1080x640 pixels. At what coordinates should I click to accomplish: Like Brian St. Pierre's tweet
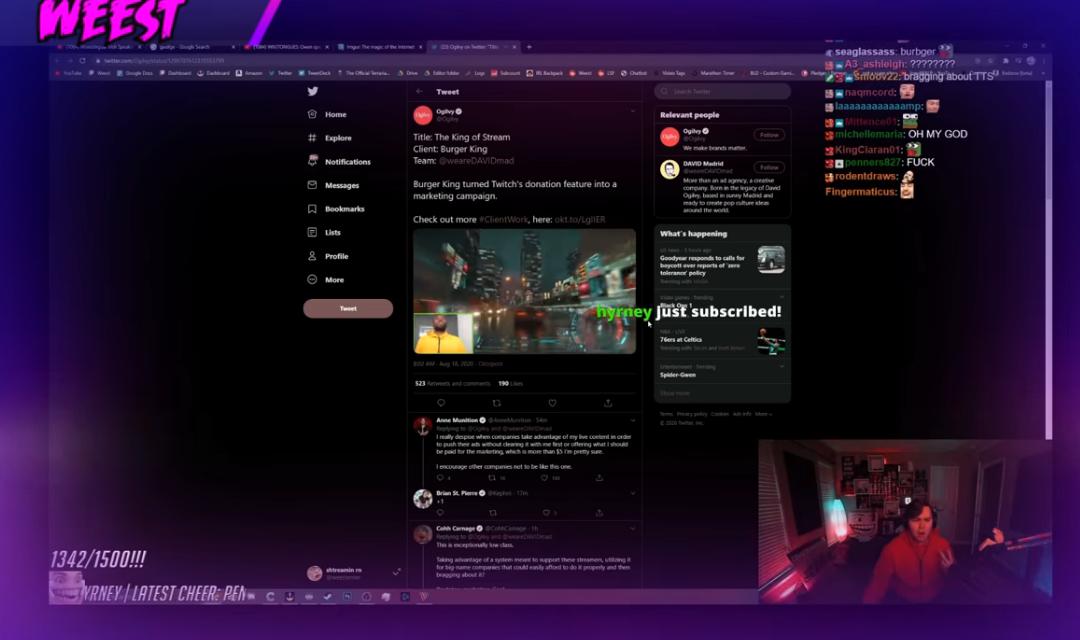click(546, 513)
